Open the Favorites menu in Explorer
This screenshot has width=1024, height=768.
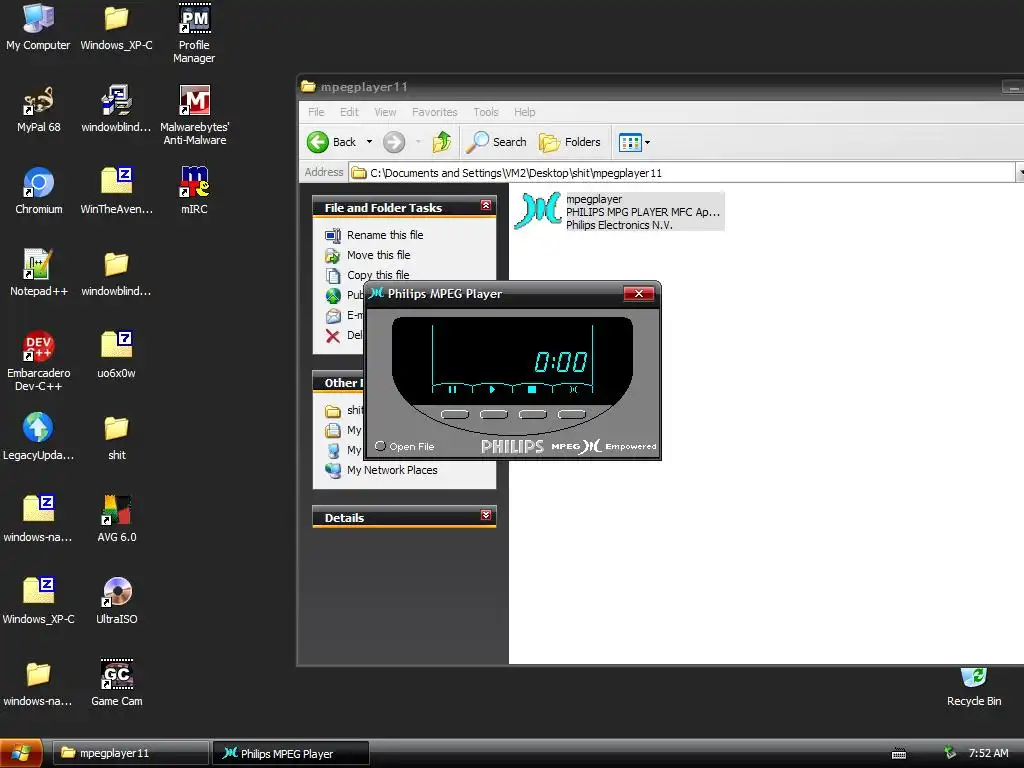[x=434, y=112]
